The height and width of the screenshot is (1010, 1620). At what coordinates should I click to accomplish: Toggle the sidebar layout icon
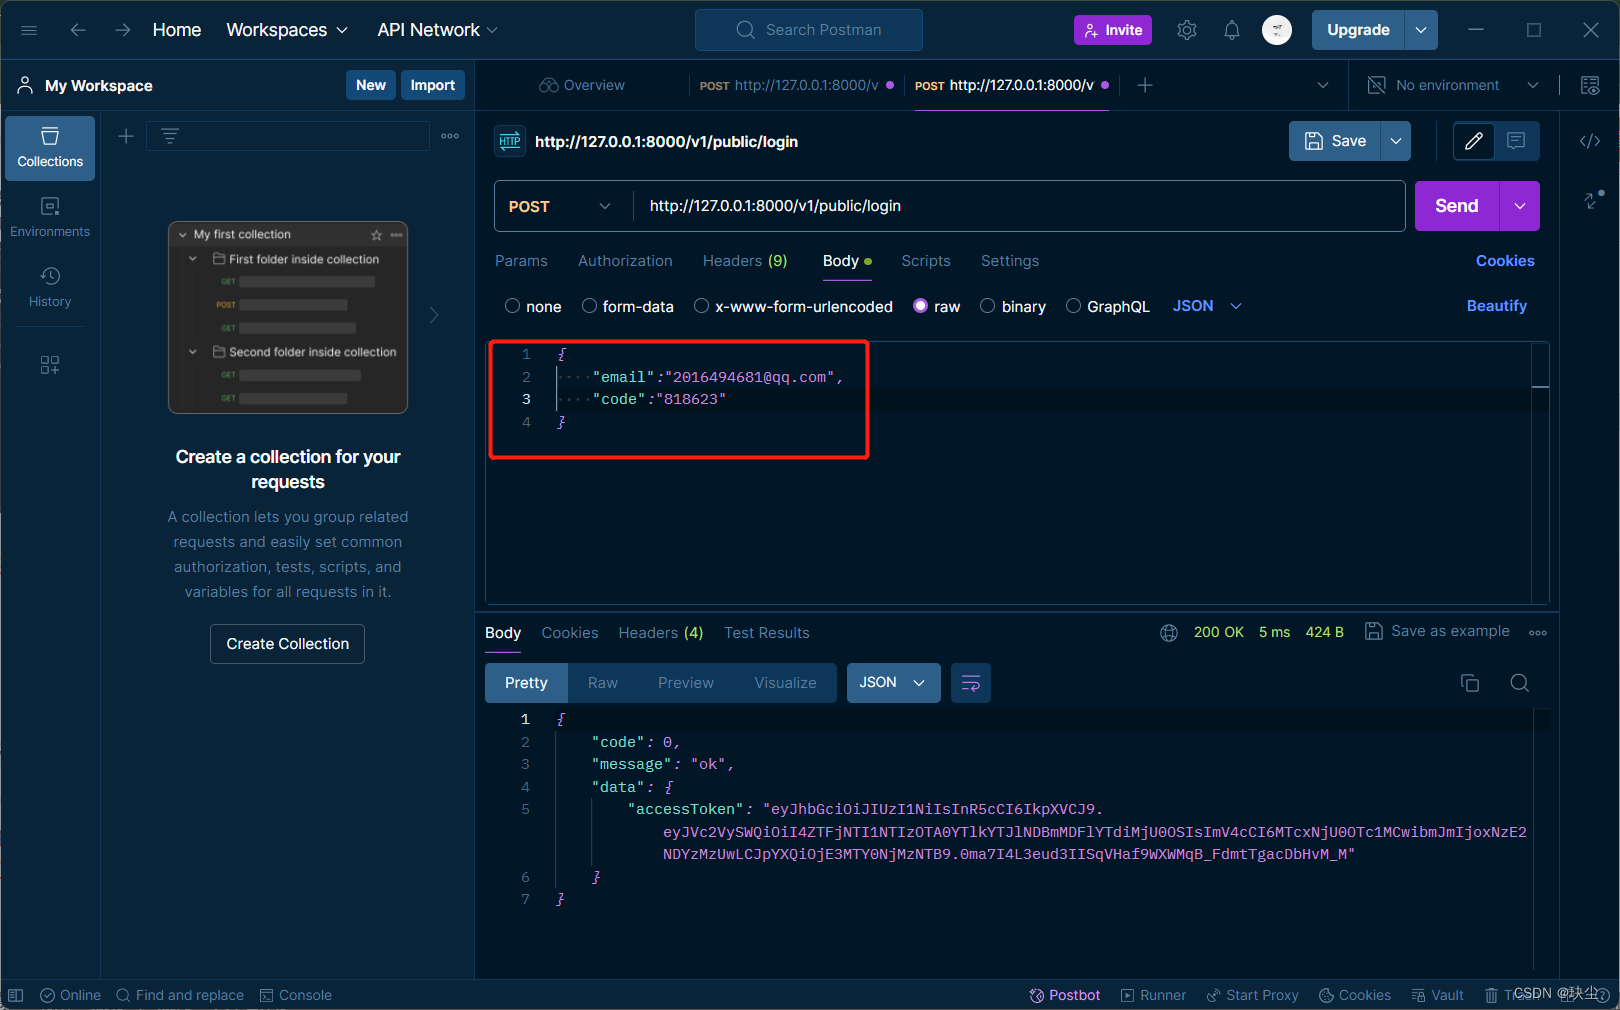pos(15,995)
